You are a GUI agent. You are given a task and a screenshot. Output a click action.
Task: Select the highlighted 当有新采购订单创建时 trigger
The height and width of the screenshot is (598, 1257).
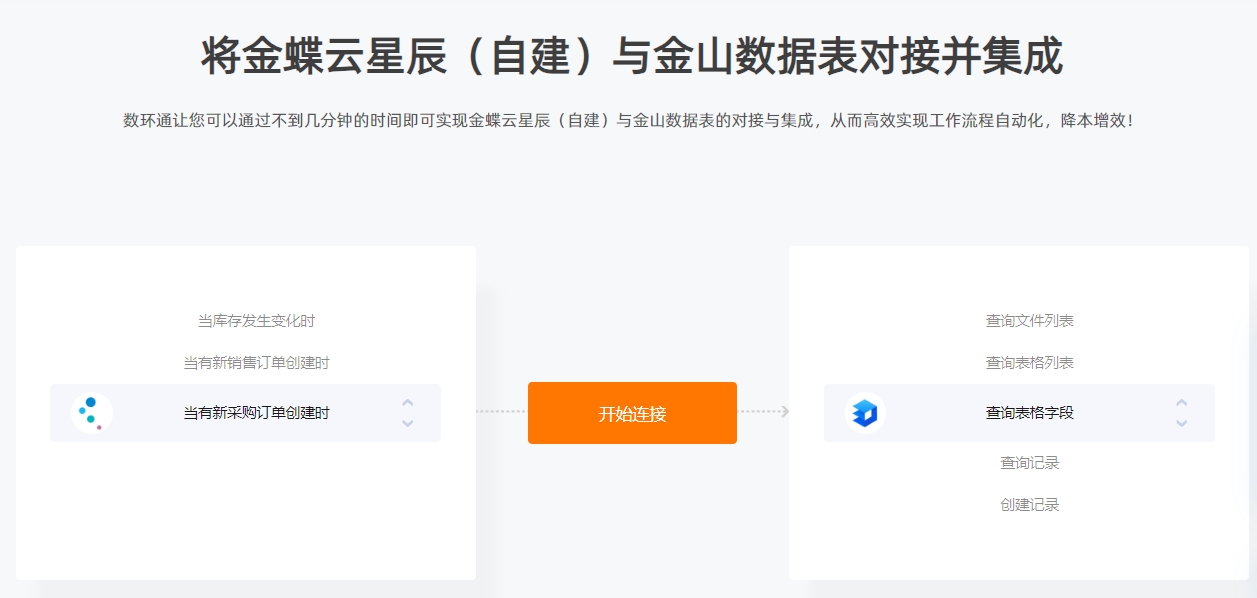[256, 413]
